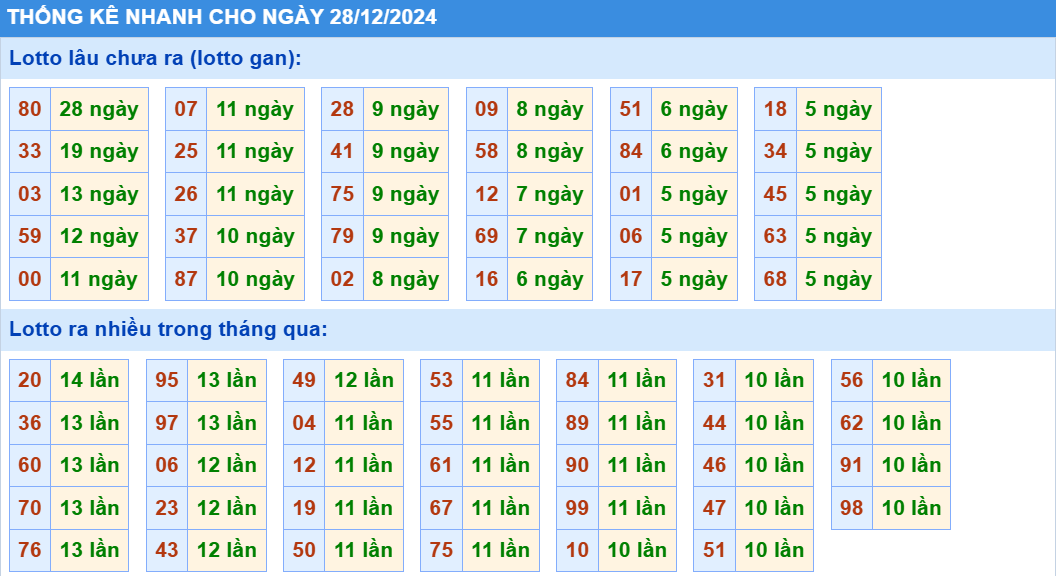Select number 79 in lotto gan table
The image size is (1059, 576).
coord(342,236)
